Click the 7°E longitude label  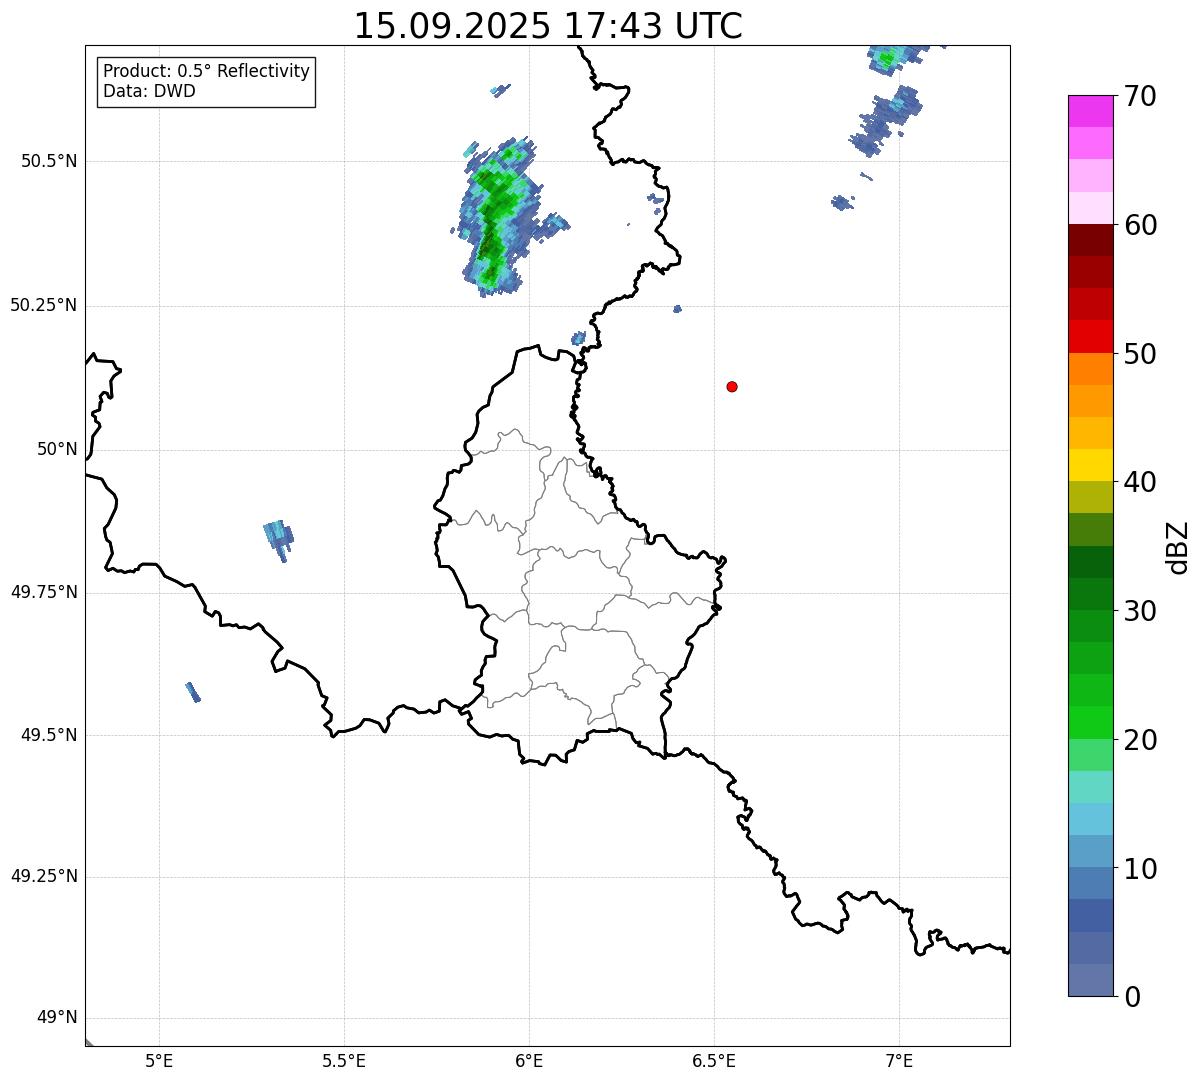pos(899,1060)
